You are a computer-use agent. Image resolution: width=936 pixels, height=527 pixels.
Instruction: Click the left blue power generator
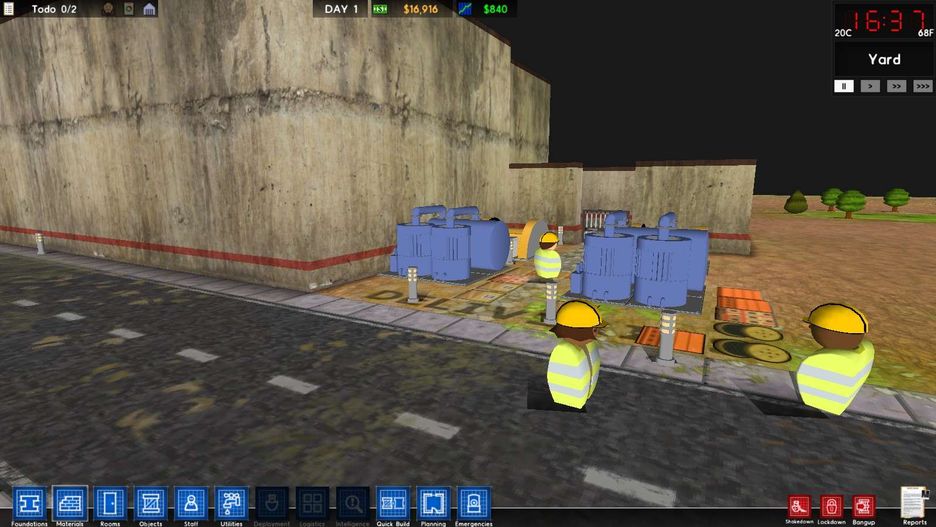(449, 244)
